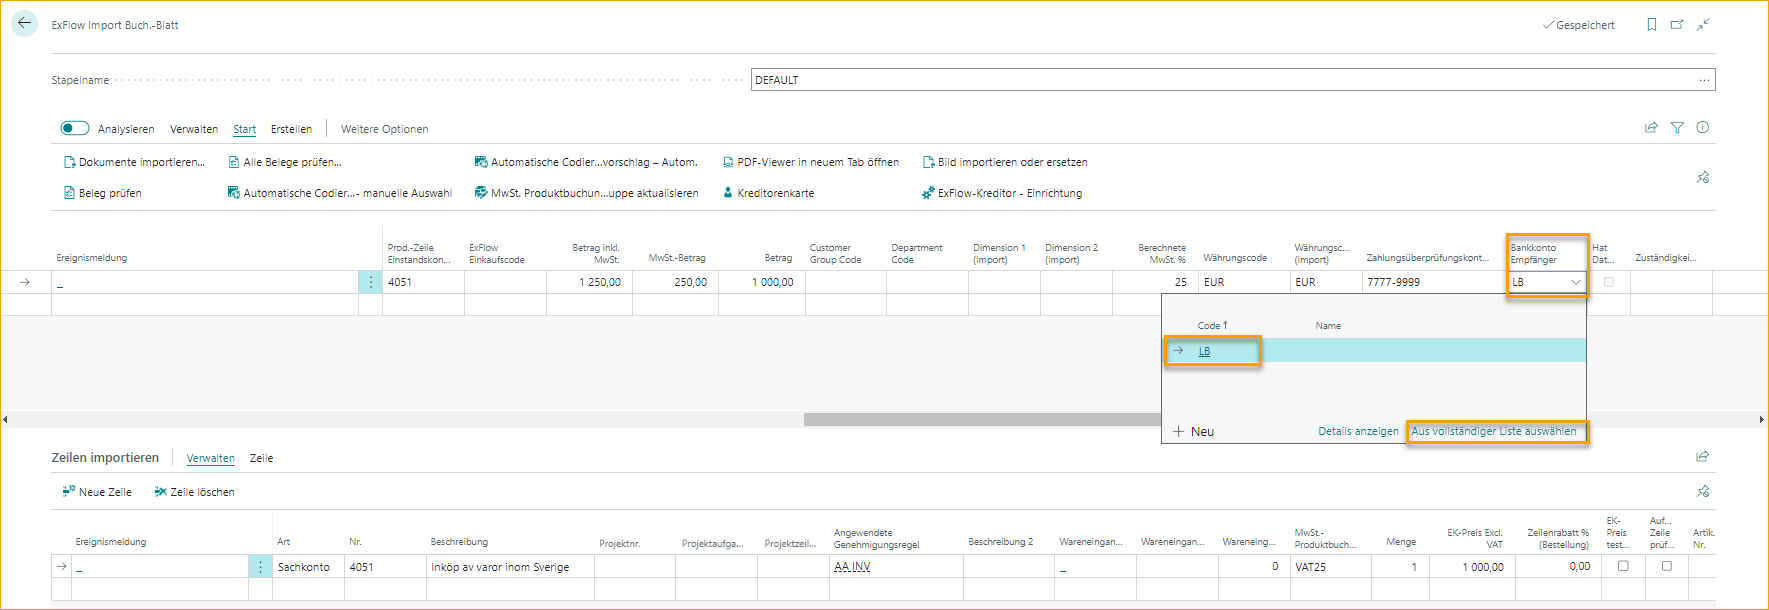Click Details anzeigen link

click(x=1358, y=432)
